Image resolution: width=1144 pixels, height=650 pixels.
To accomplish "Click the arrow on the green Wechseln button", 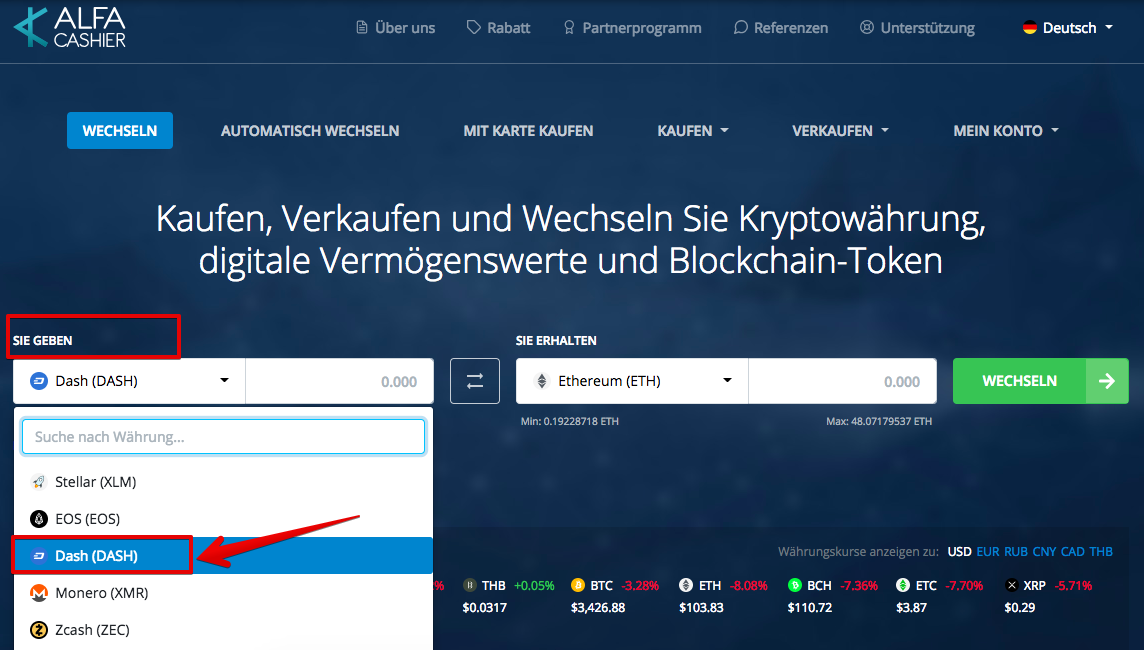I will 1107,381.
